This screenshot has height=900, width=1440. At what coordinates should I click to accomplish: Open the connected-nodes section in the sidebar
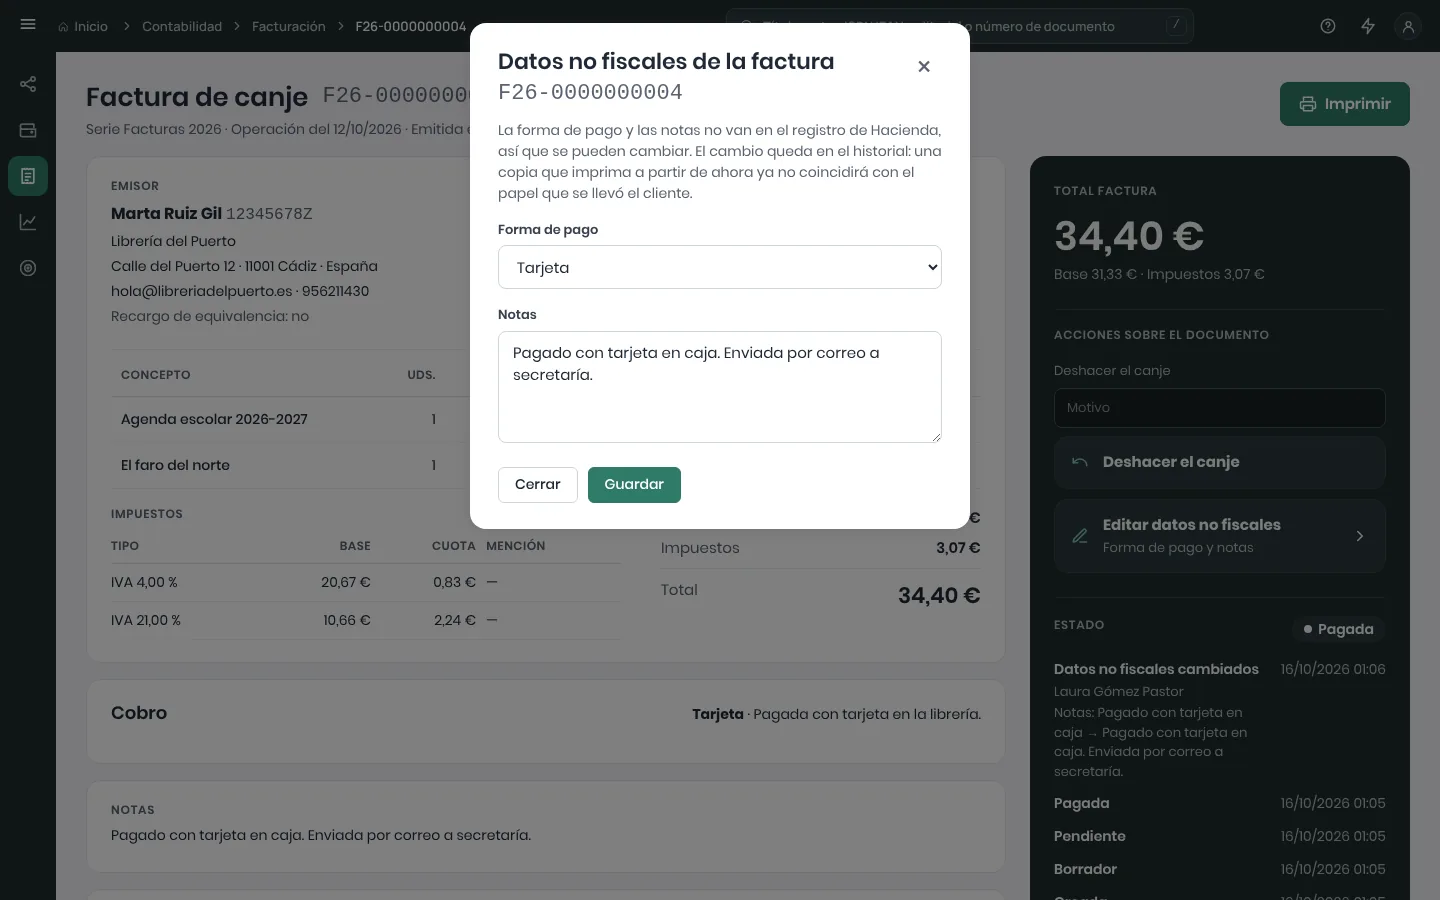[28, 84]
